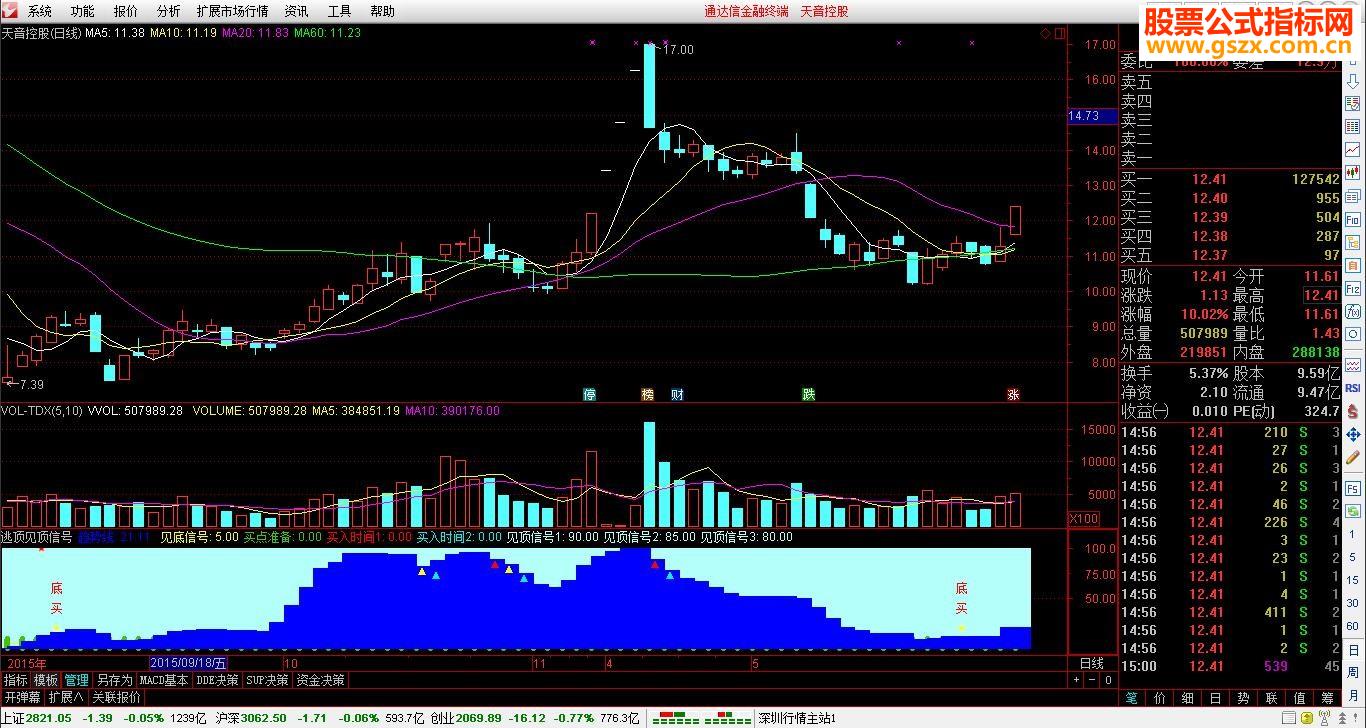Open the intraday line chart icon
Screen dimensions: 1366x728
click(1353, 149)
